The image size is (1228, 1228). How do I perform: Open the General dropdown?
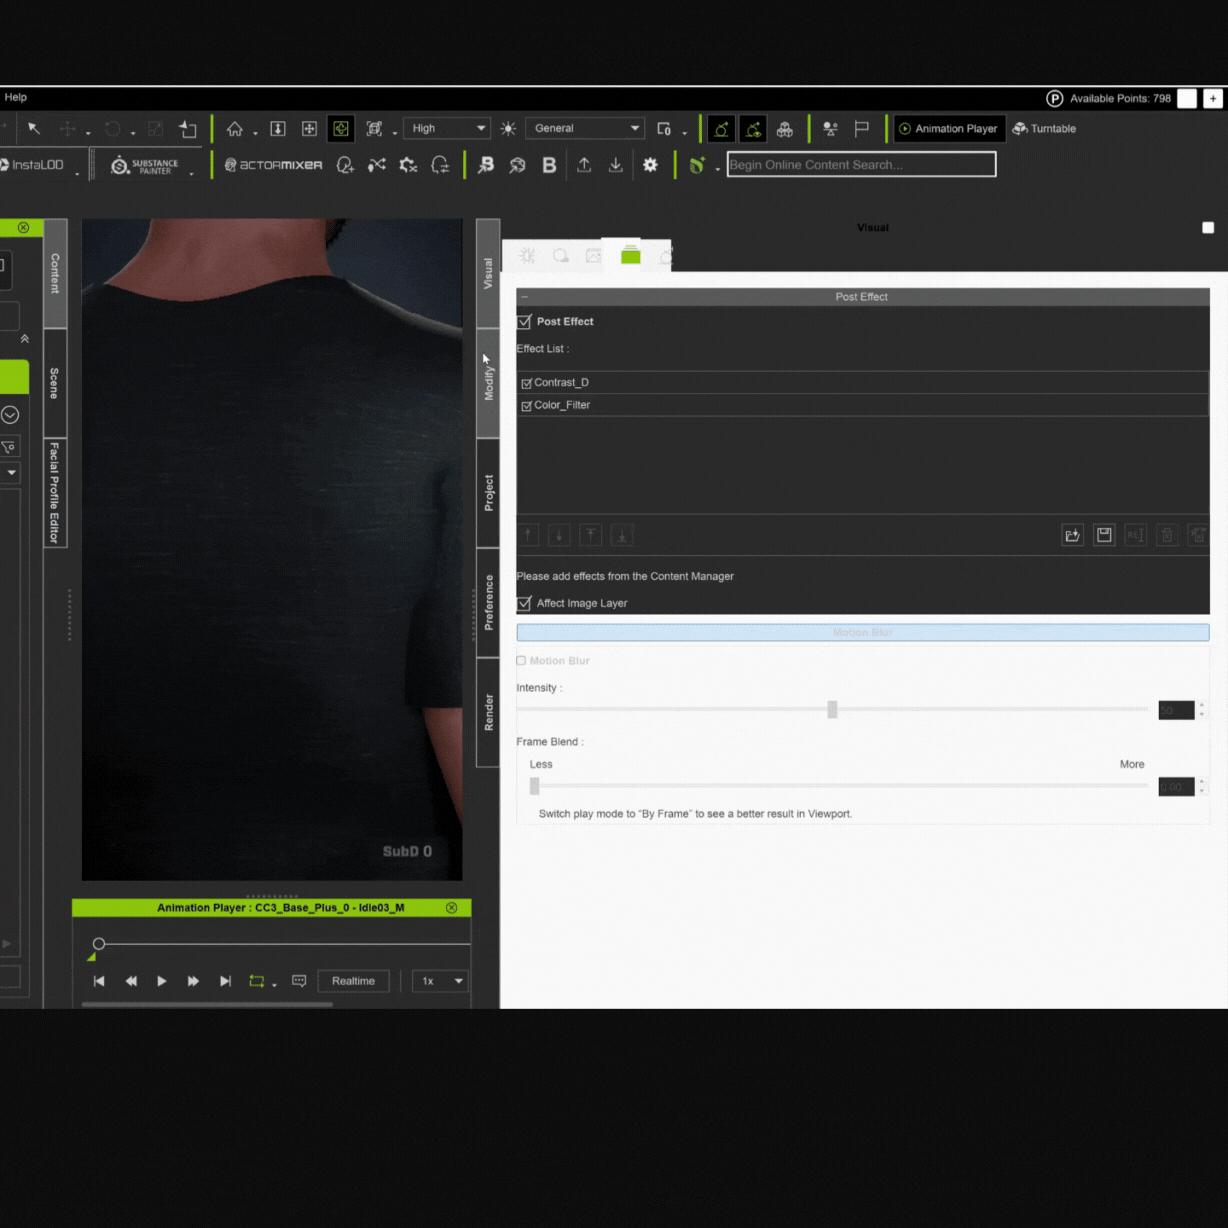click(585, 129)
